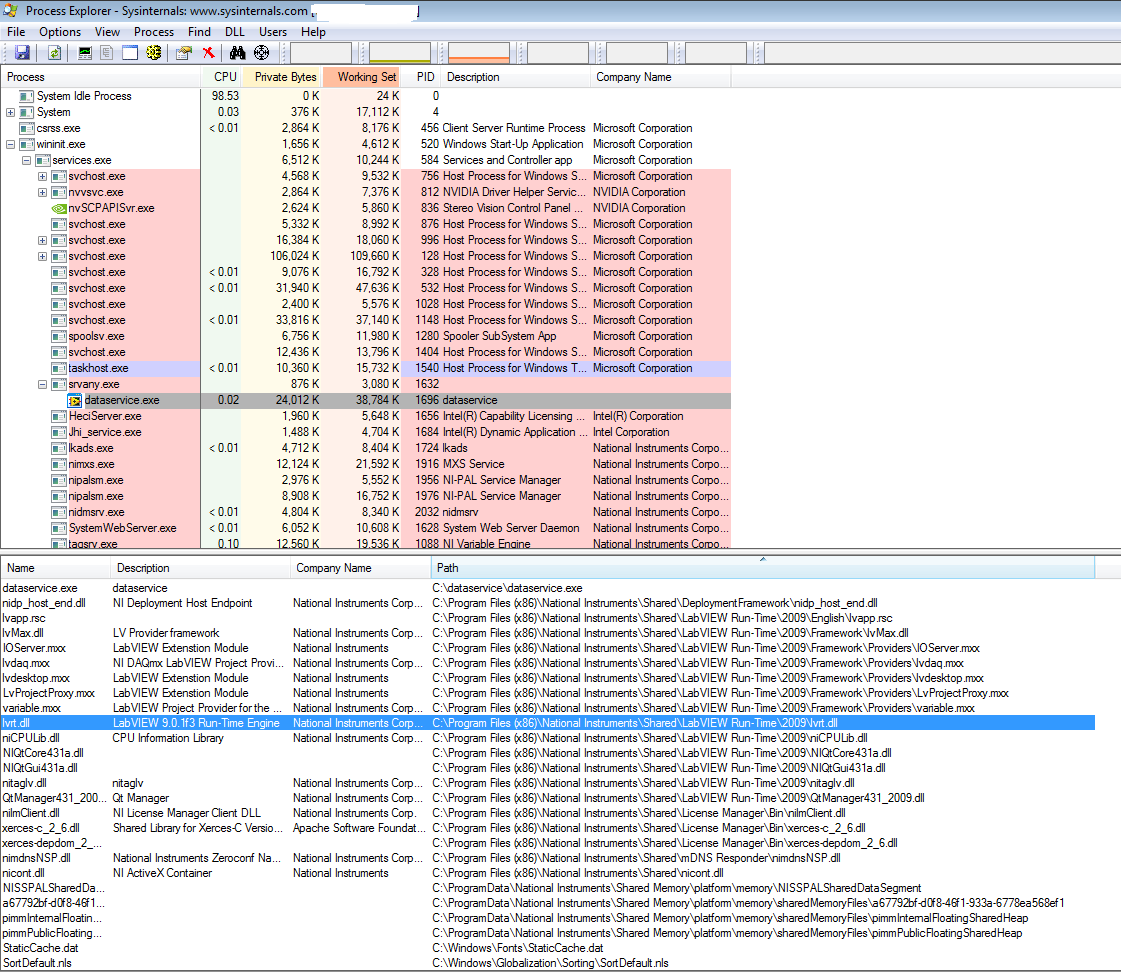Select the nimdnsNSP.dll entry

coord(548,859)
